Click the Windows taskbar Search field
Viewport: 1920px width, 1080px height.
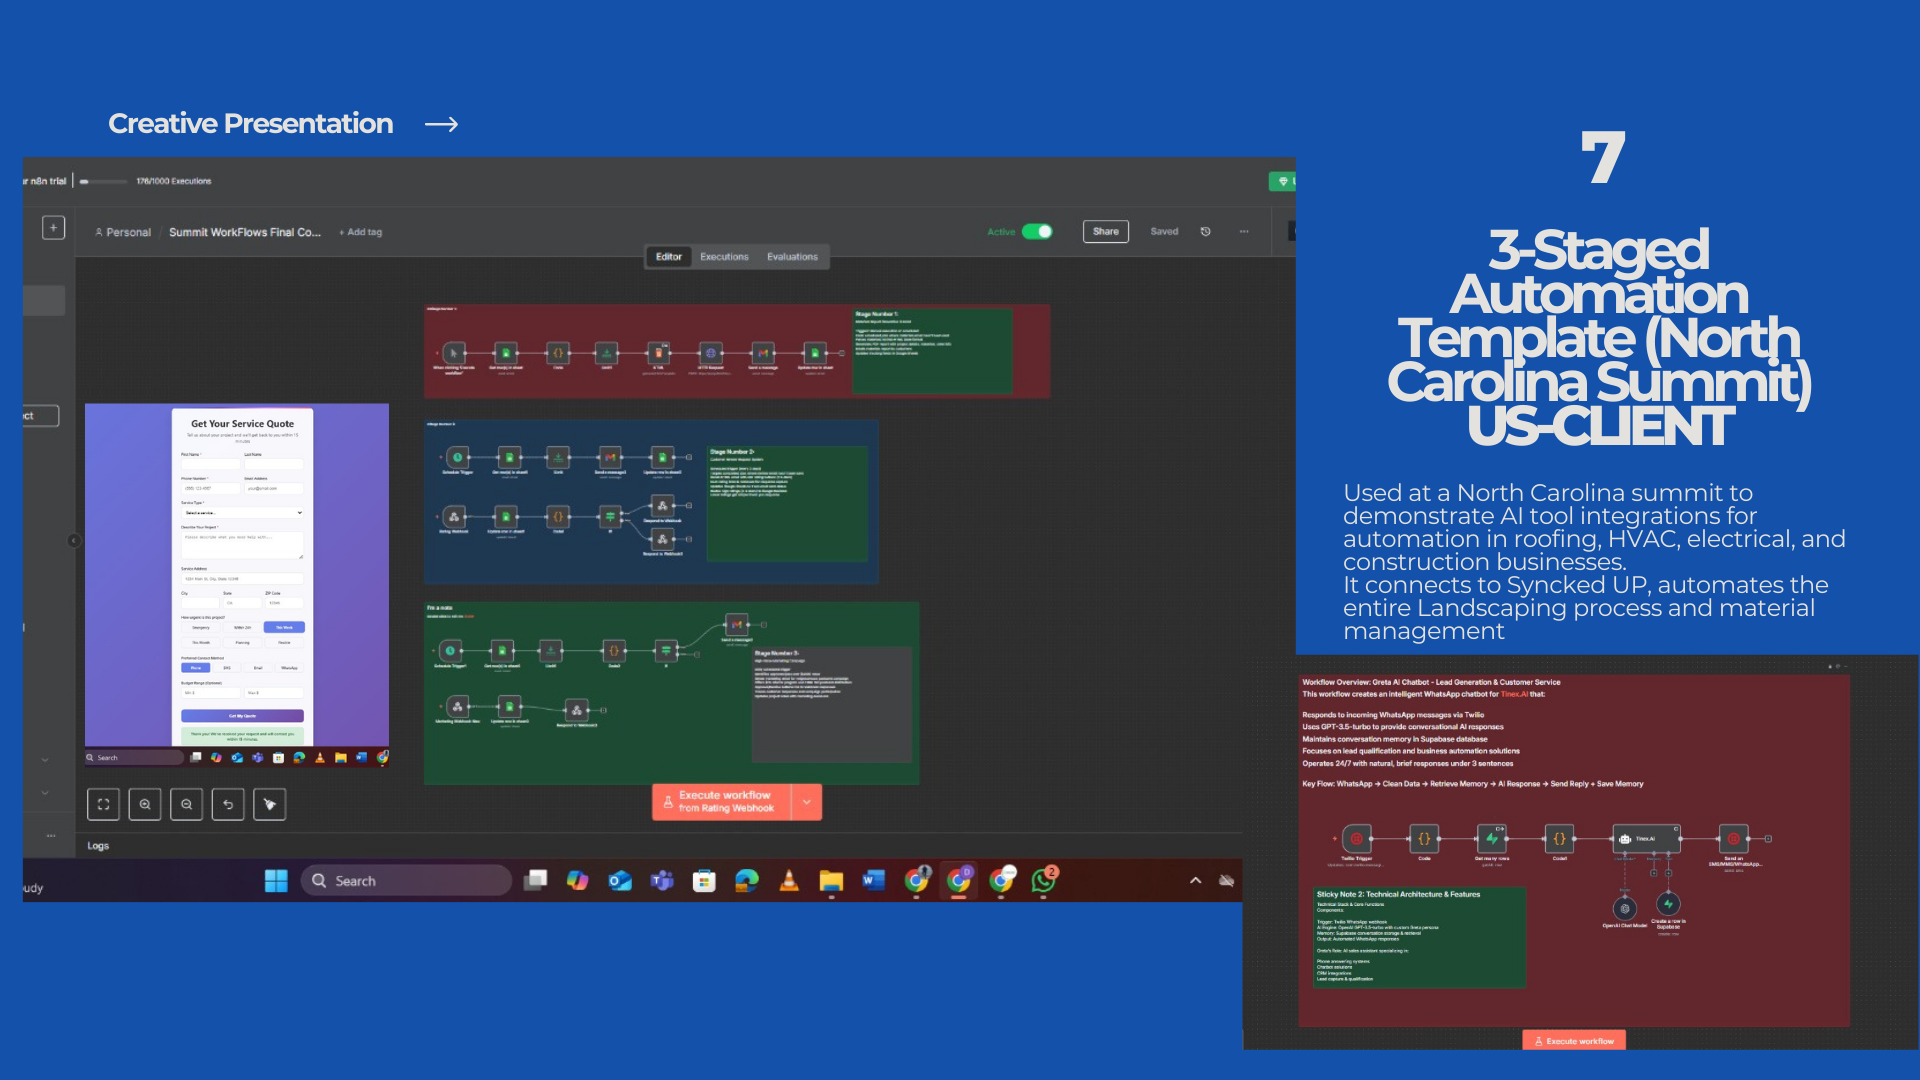[x=406, y=881]
